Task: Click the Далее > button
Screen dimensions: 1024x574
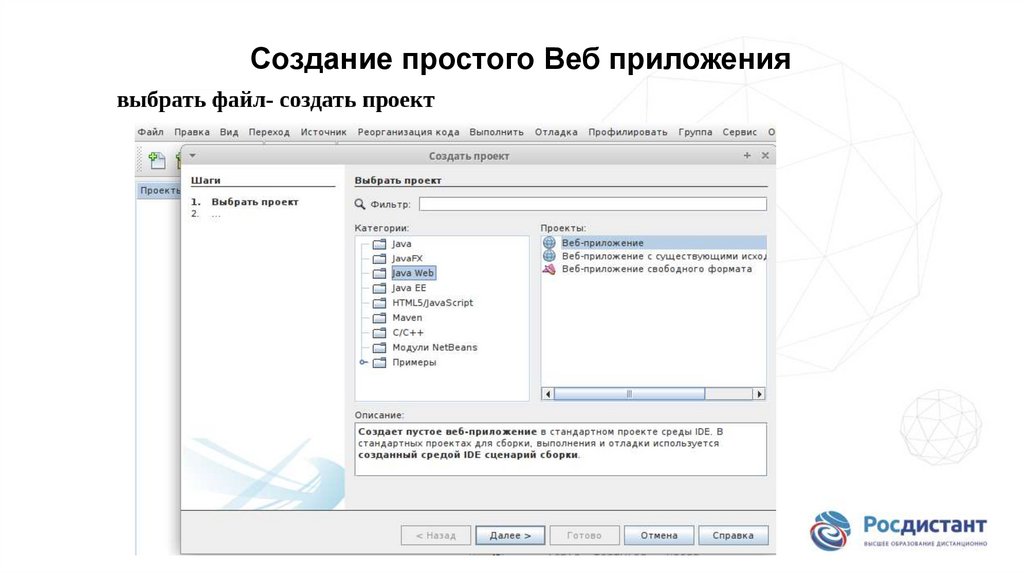Action: click(510, 535)
